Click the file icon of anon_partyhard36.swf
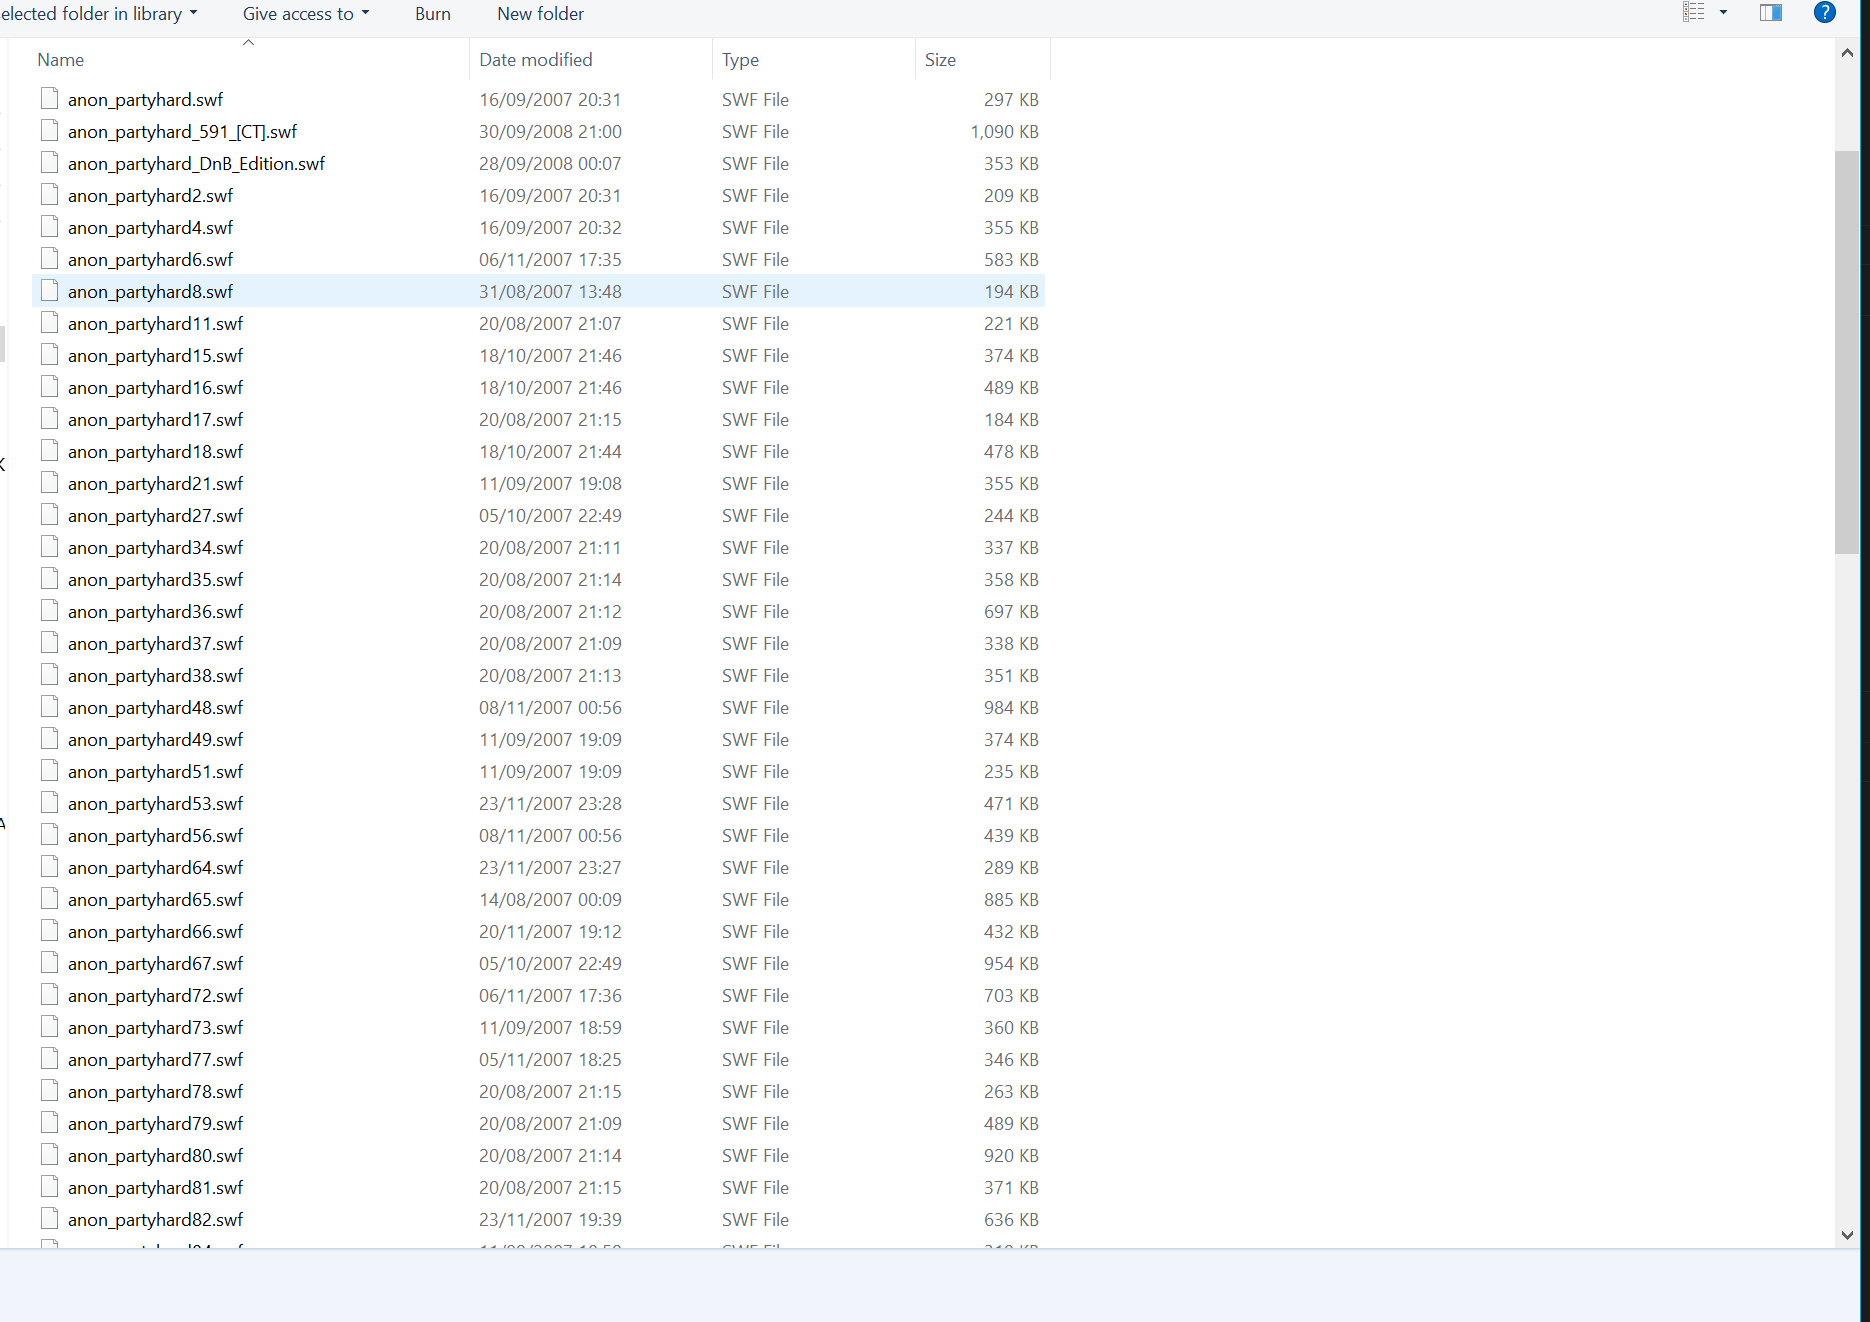Viewport: 1870px width, 1322px height. 49,610
